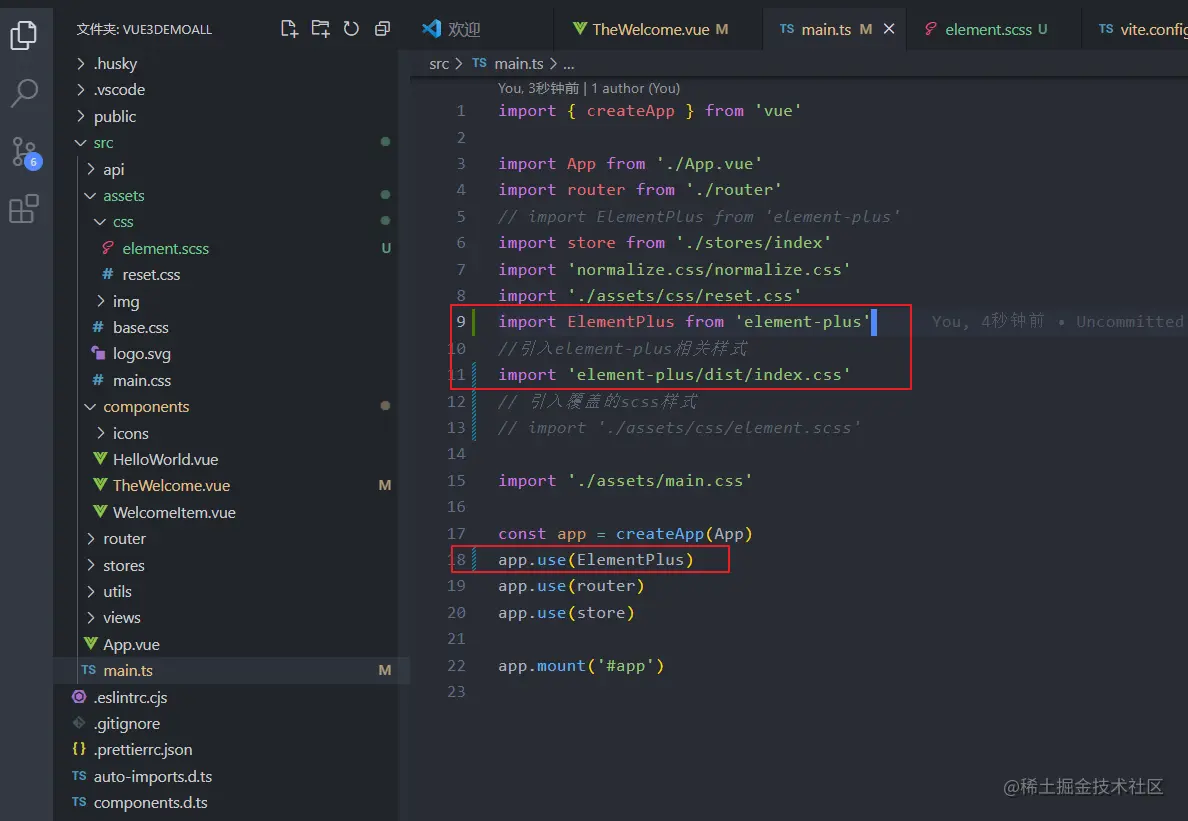1188x821 pixels.
Task: Click the Sass icon on element.scss tab
Action: [x=931, y=29]
